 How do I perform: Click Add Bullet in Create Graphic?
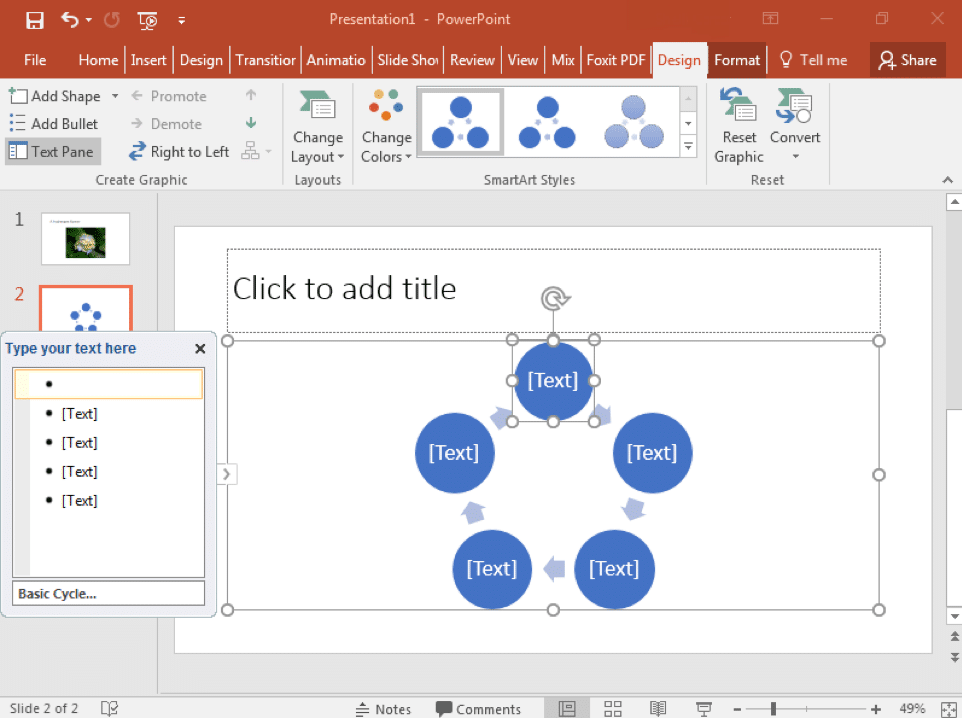click(54, 124)
